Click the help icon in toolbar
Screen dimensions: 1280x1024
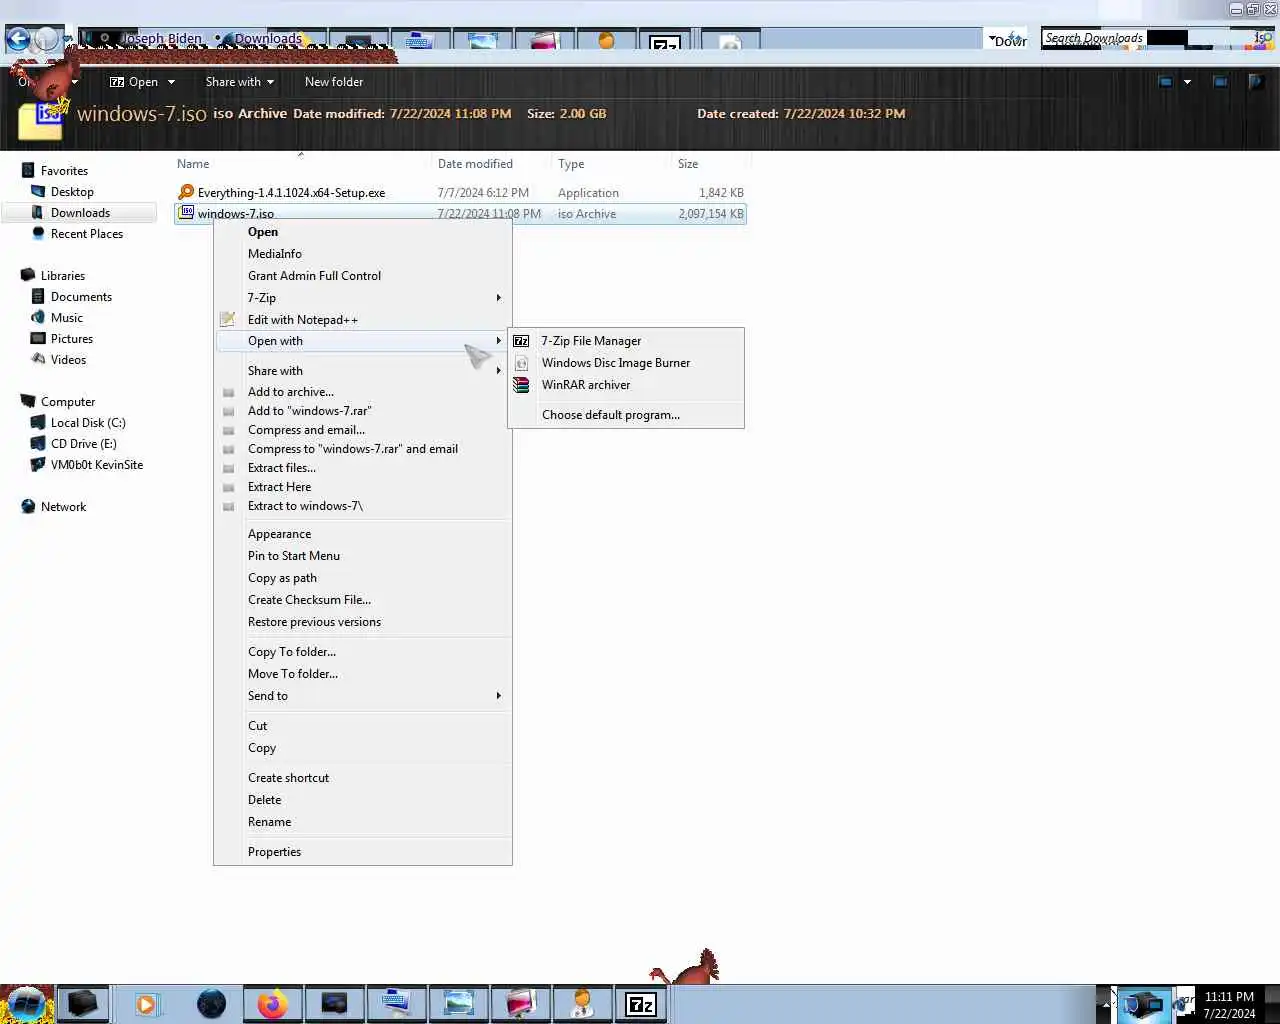pos(1256,82)
